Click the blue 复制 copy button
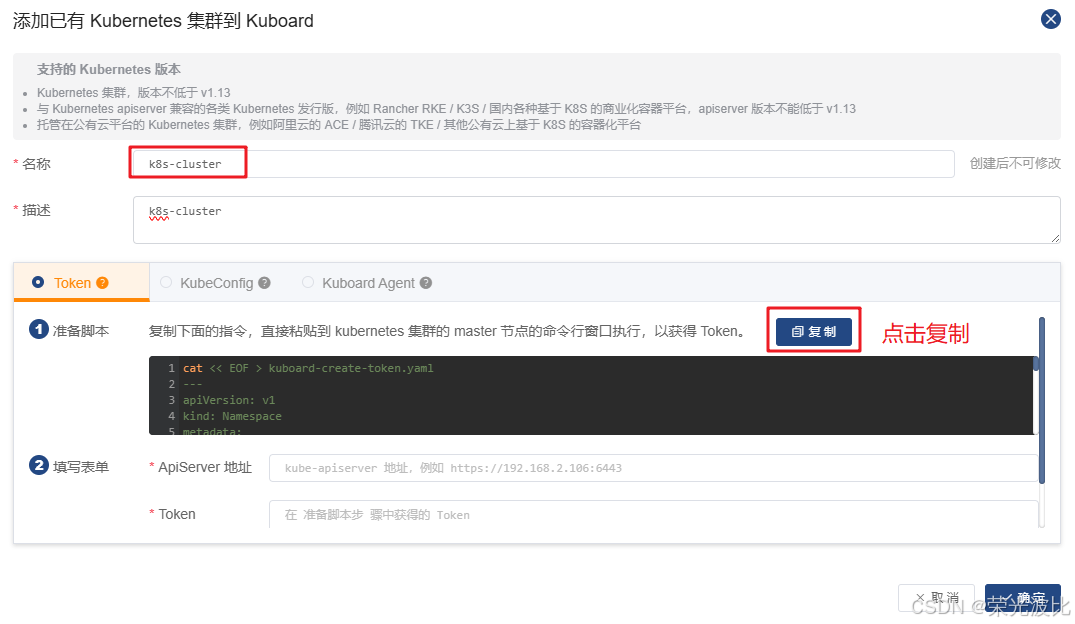This screenshot has height=624, width=1075. (x=814, y=331)
